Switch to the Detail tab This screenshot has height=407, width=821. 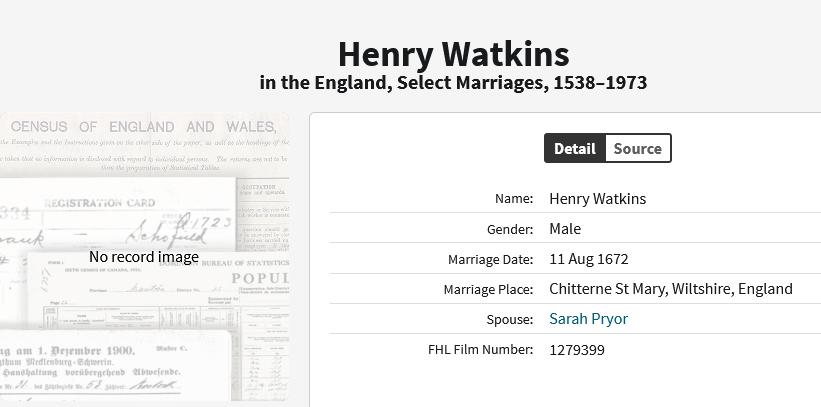[x=575, y=149]
